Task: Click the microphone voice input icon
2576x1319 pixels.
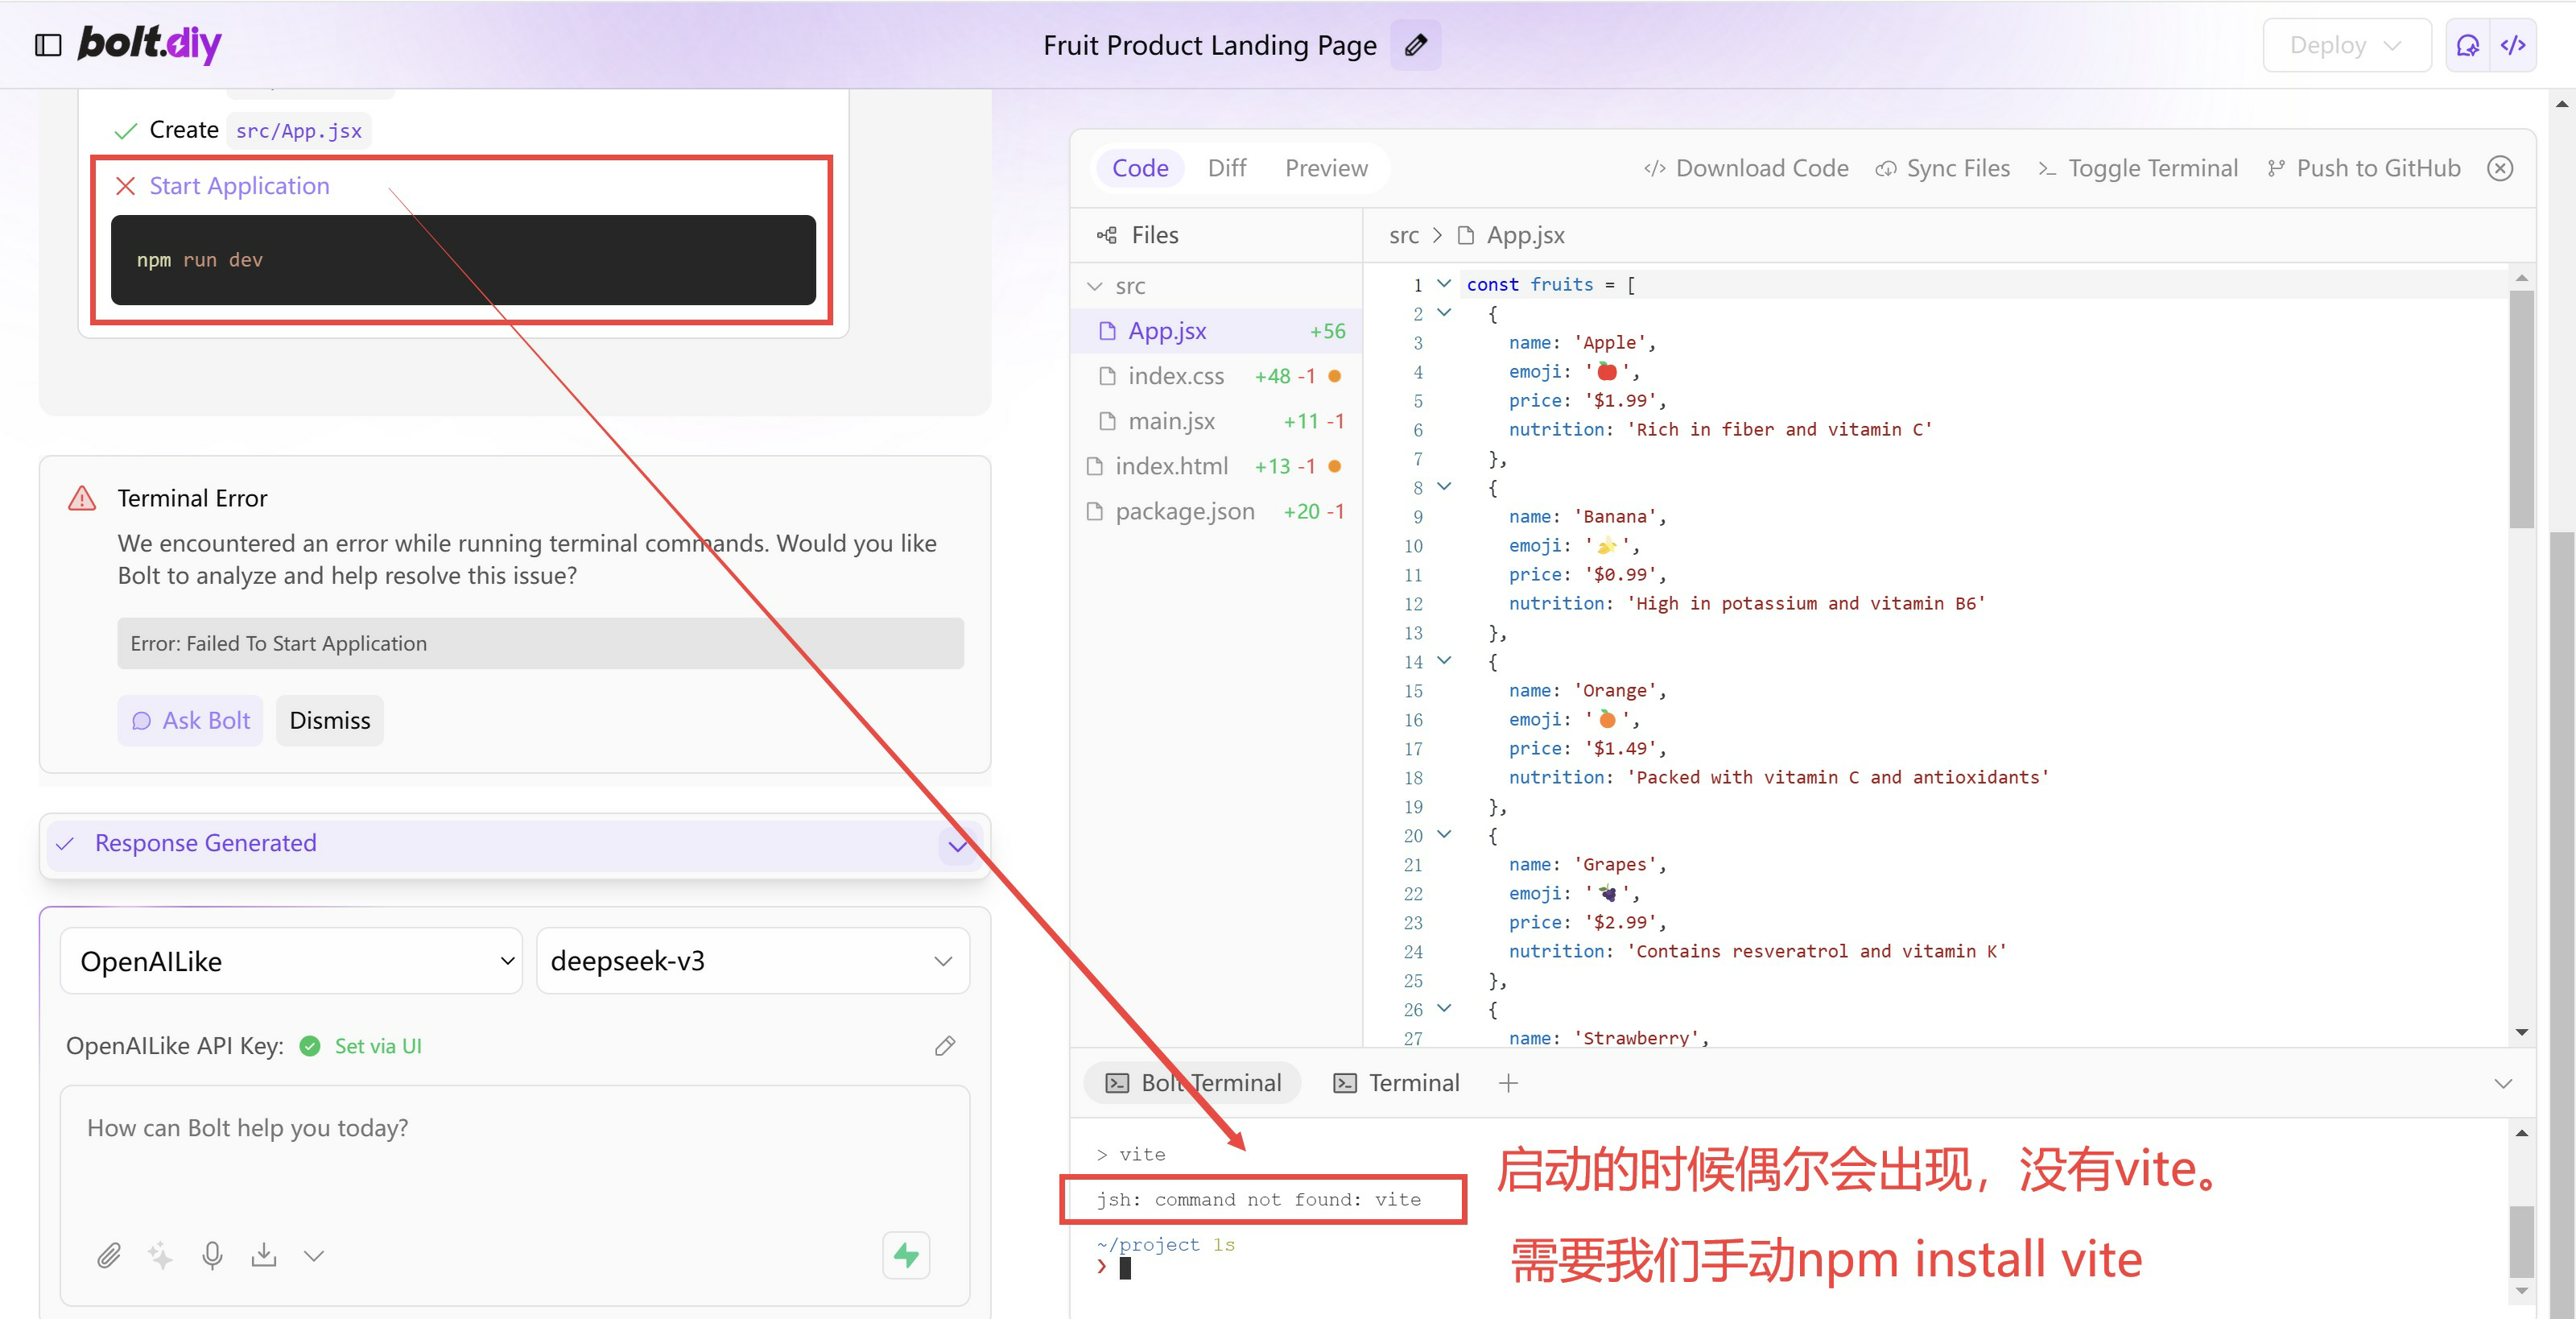Action: [212, 1255]
